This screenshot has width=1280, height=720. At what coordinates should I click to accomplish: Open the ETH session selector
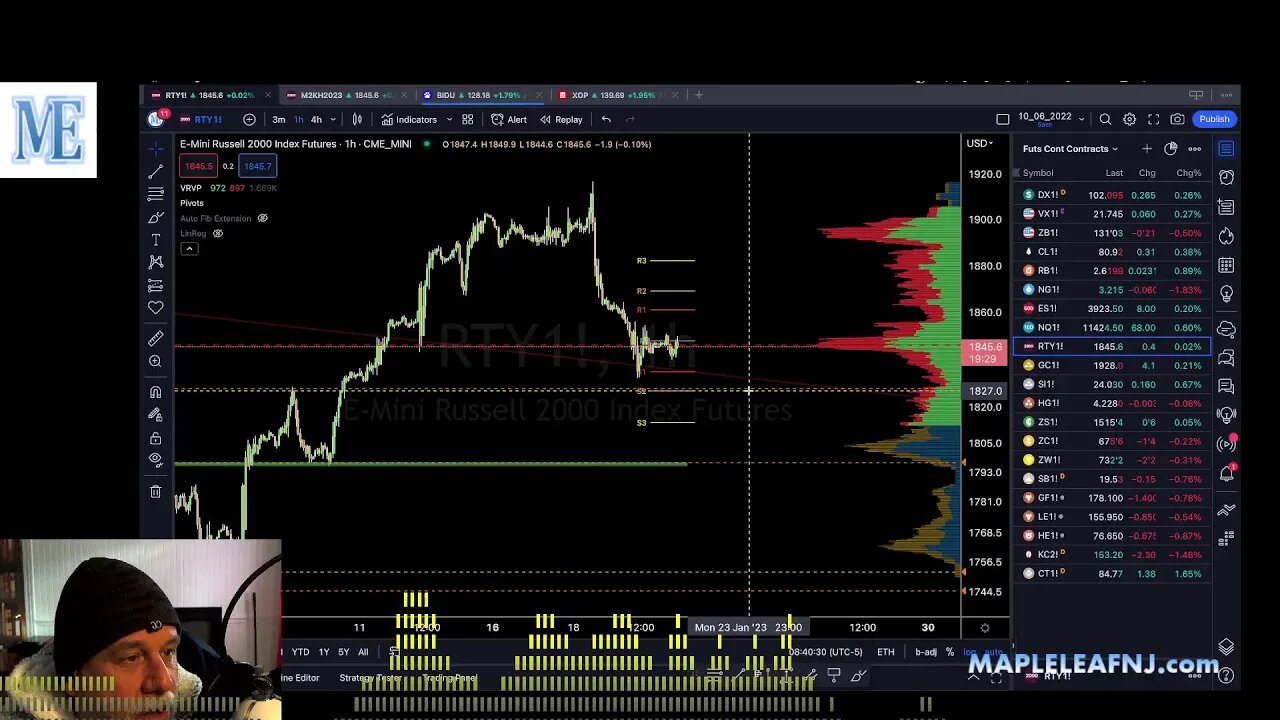tap(886, 652)
